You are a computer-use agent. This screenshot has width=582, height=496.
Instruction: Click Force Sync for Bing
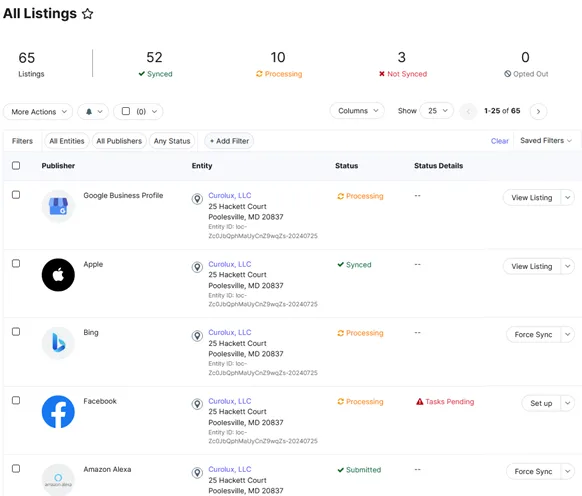point(533,335)
